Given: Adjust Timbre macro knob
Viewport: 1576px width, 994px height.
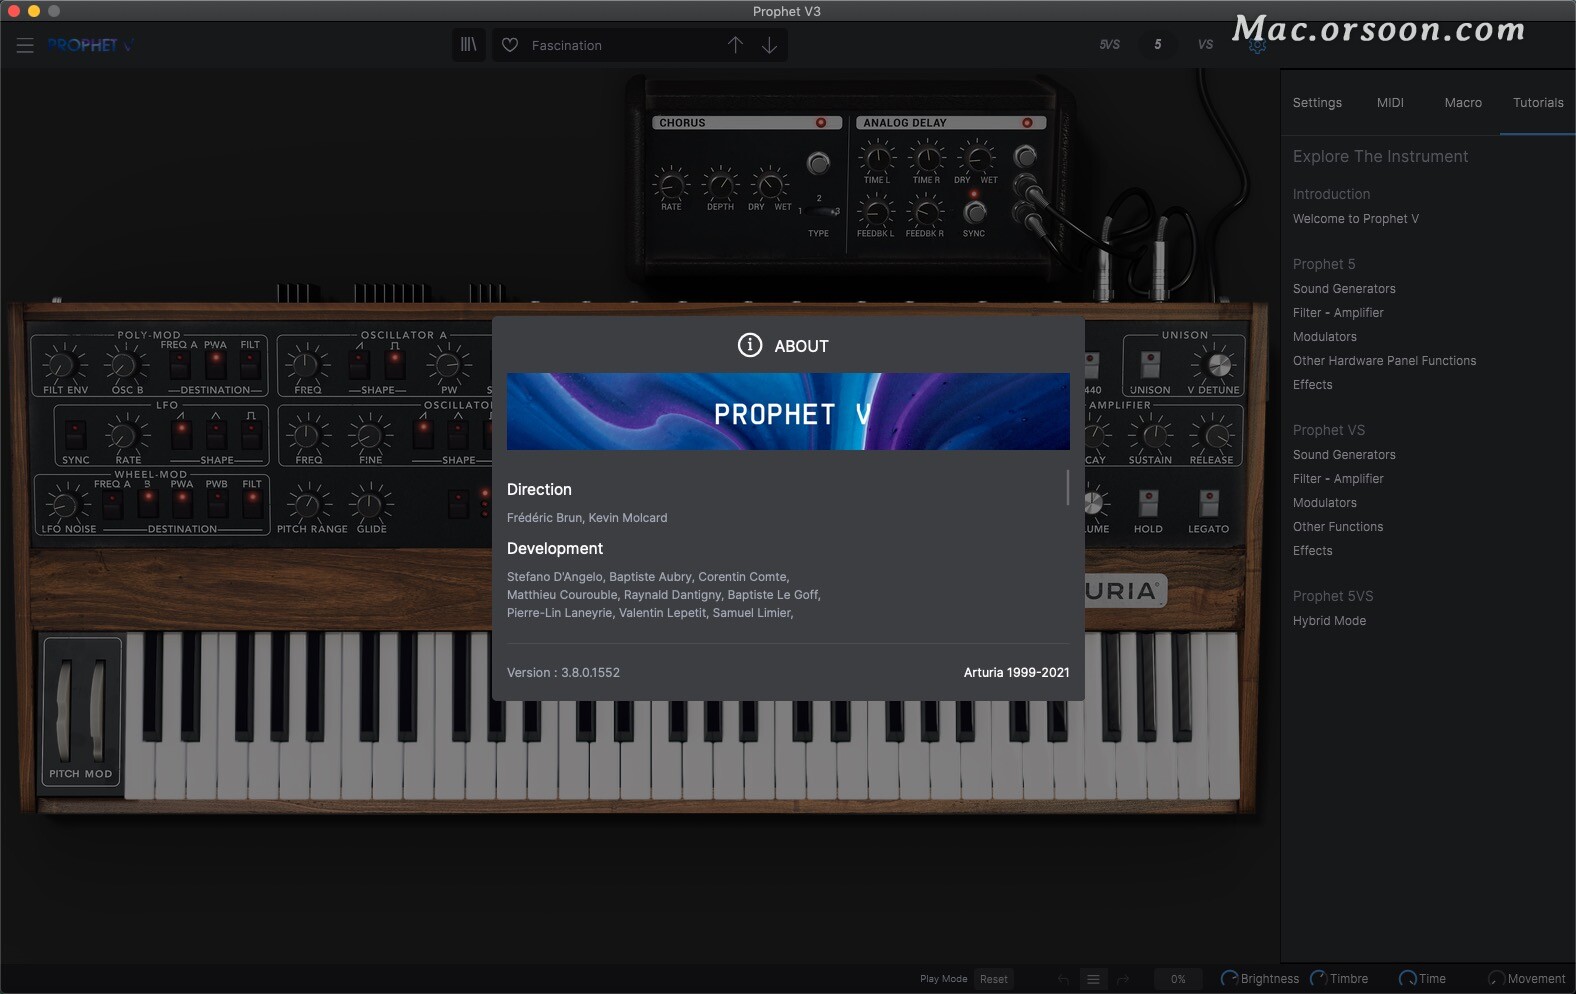Looking at the screenshot, I should [1319, 979].
